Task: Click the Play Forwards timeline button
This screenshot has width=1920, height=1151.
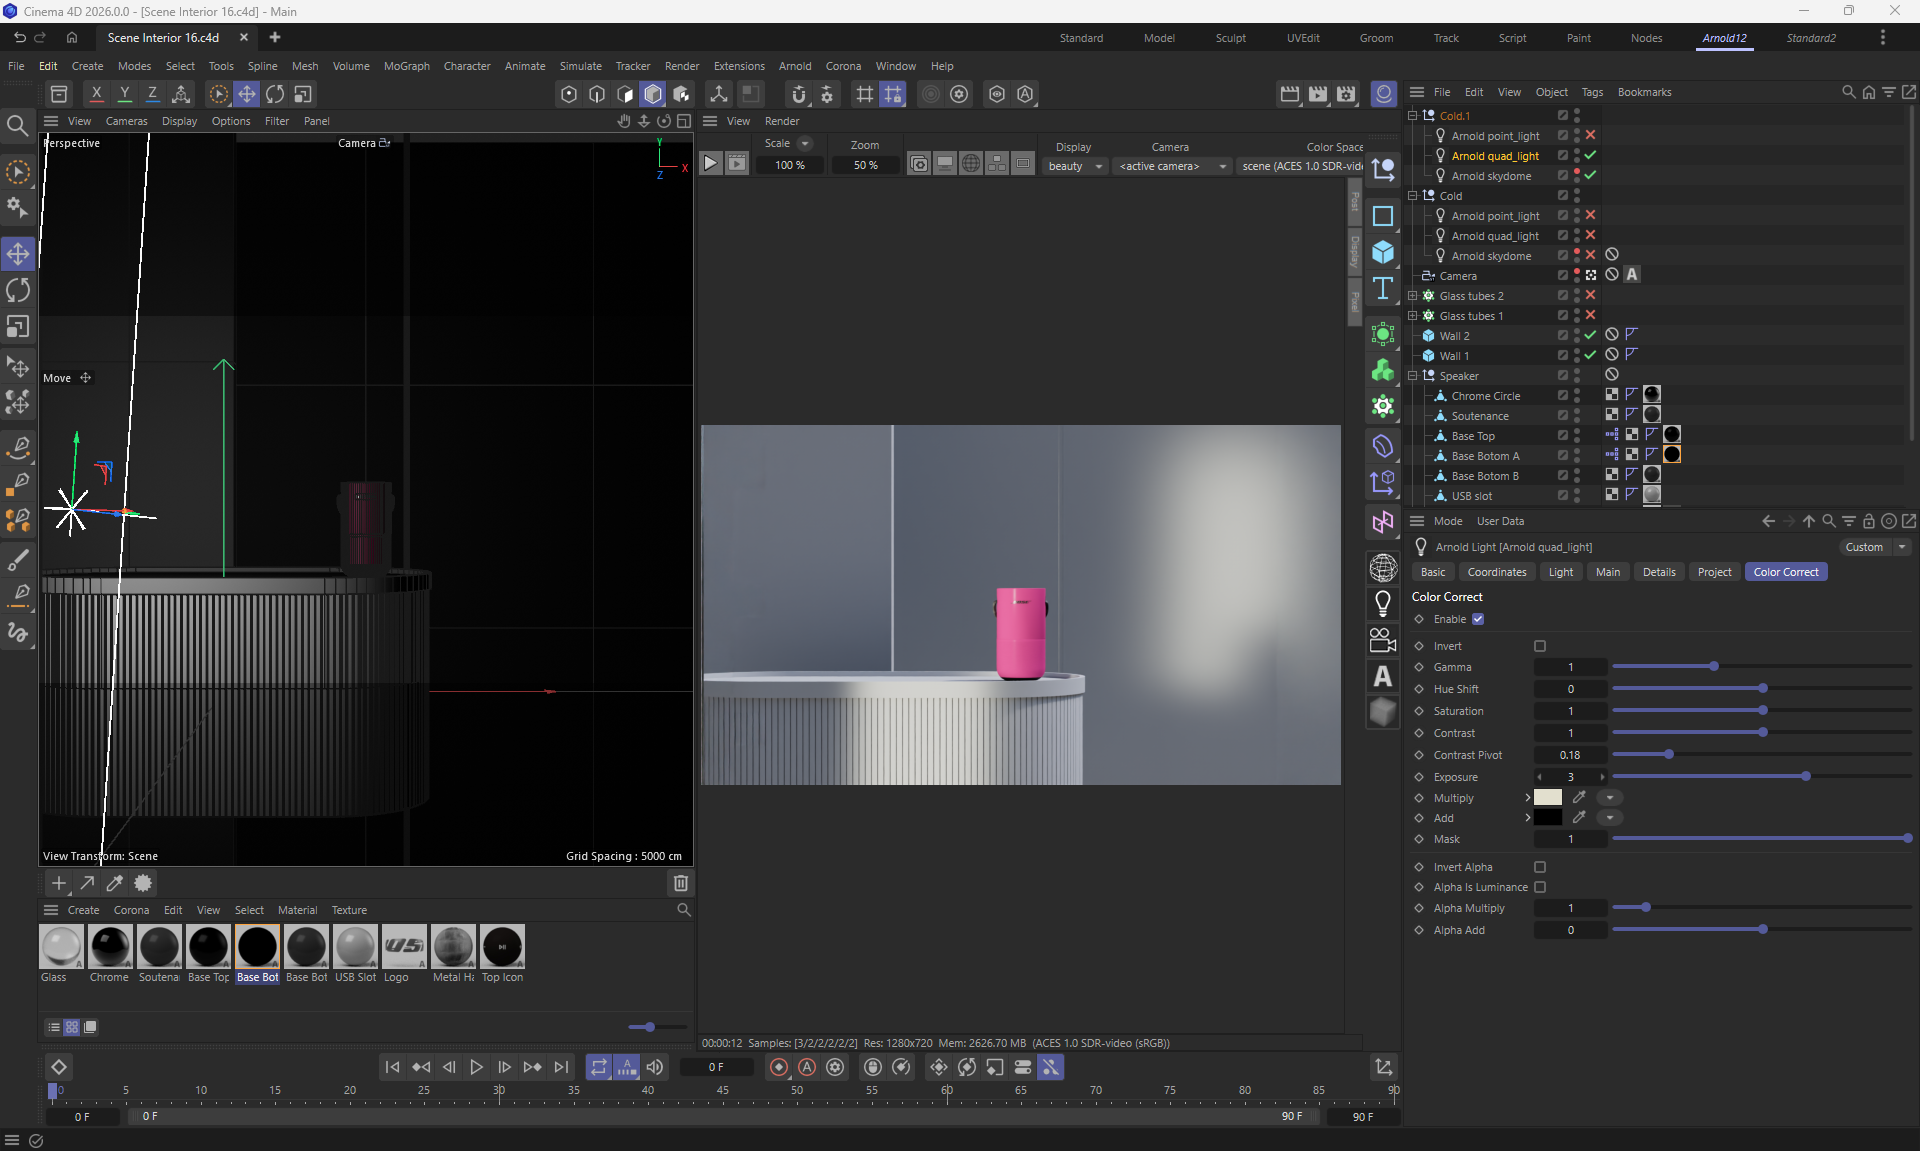Action: (477, 1067)
